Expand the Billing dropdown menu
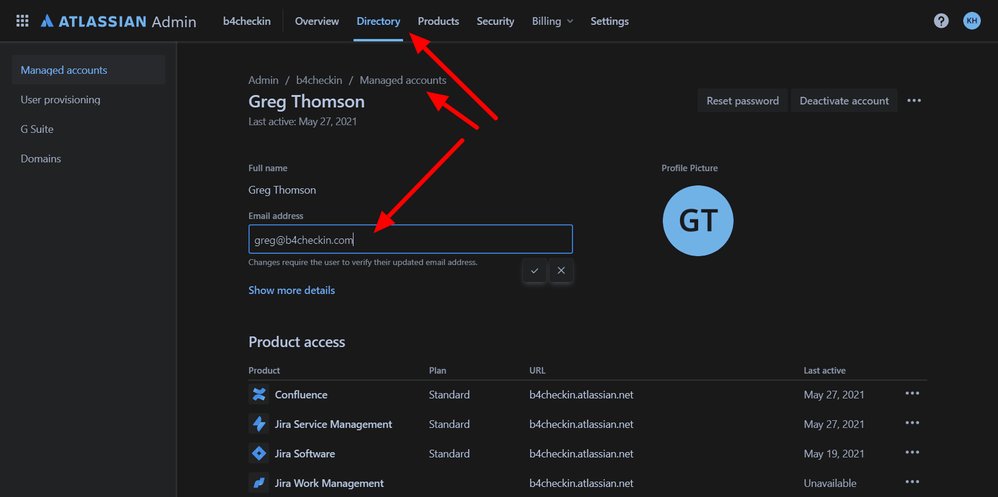The width and height of the screenshot is (998, 497). (x=552, y=21)
